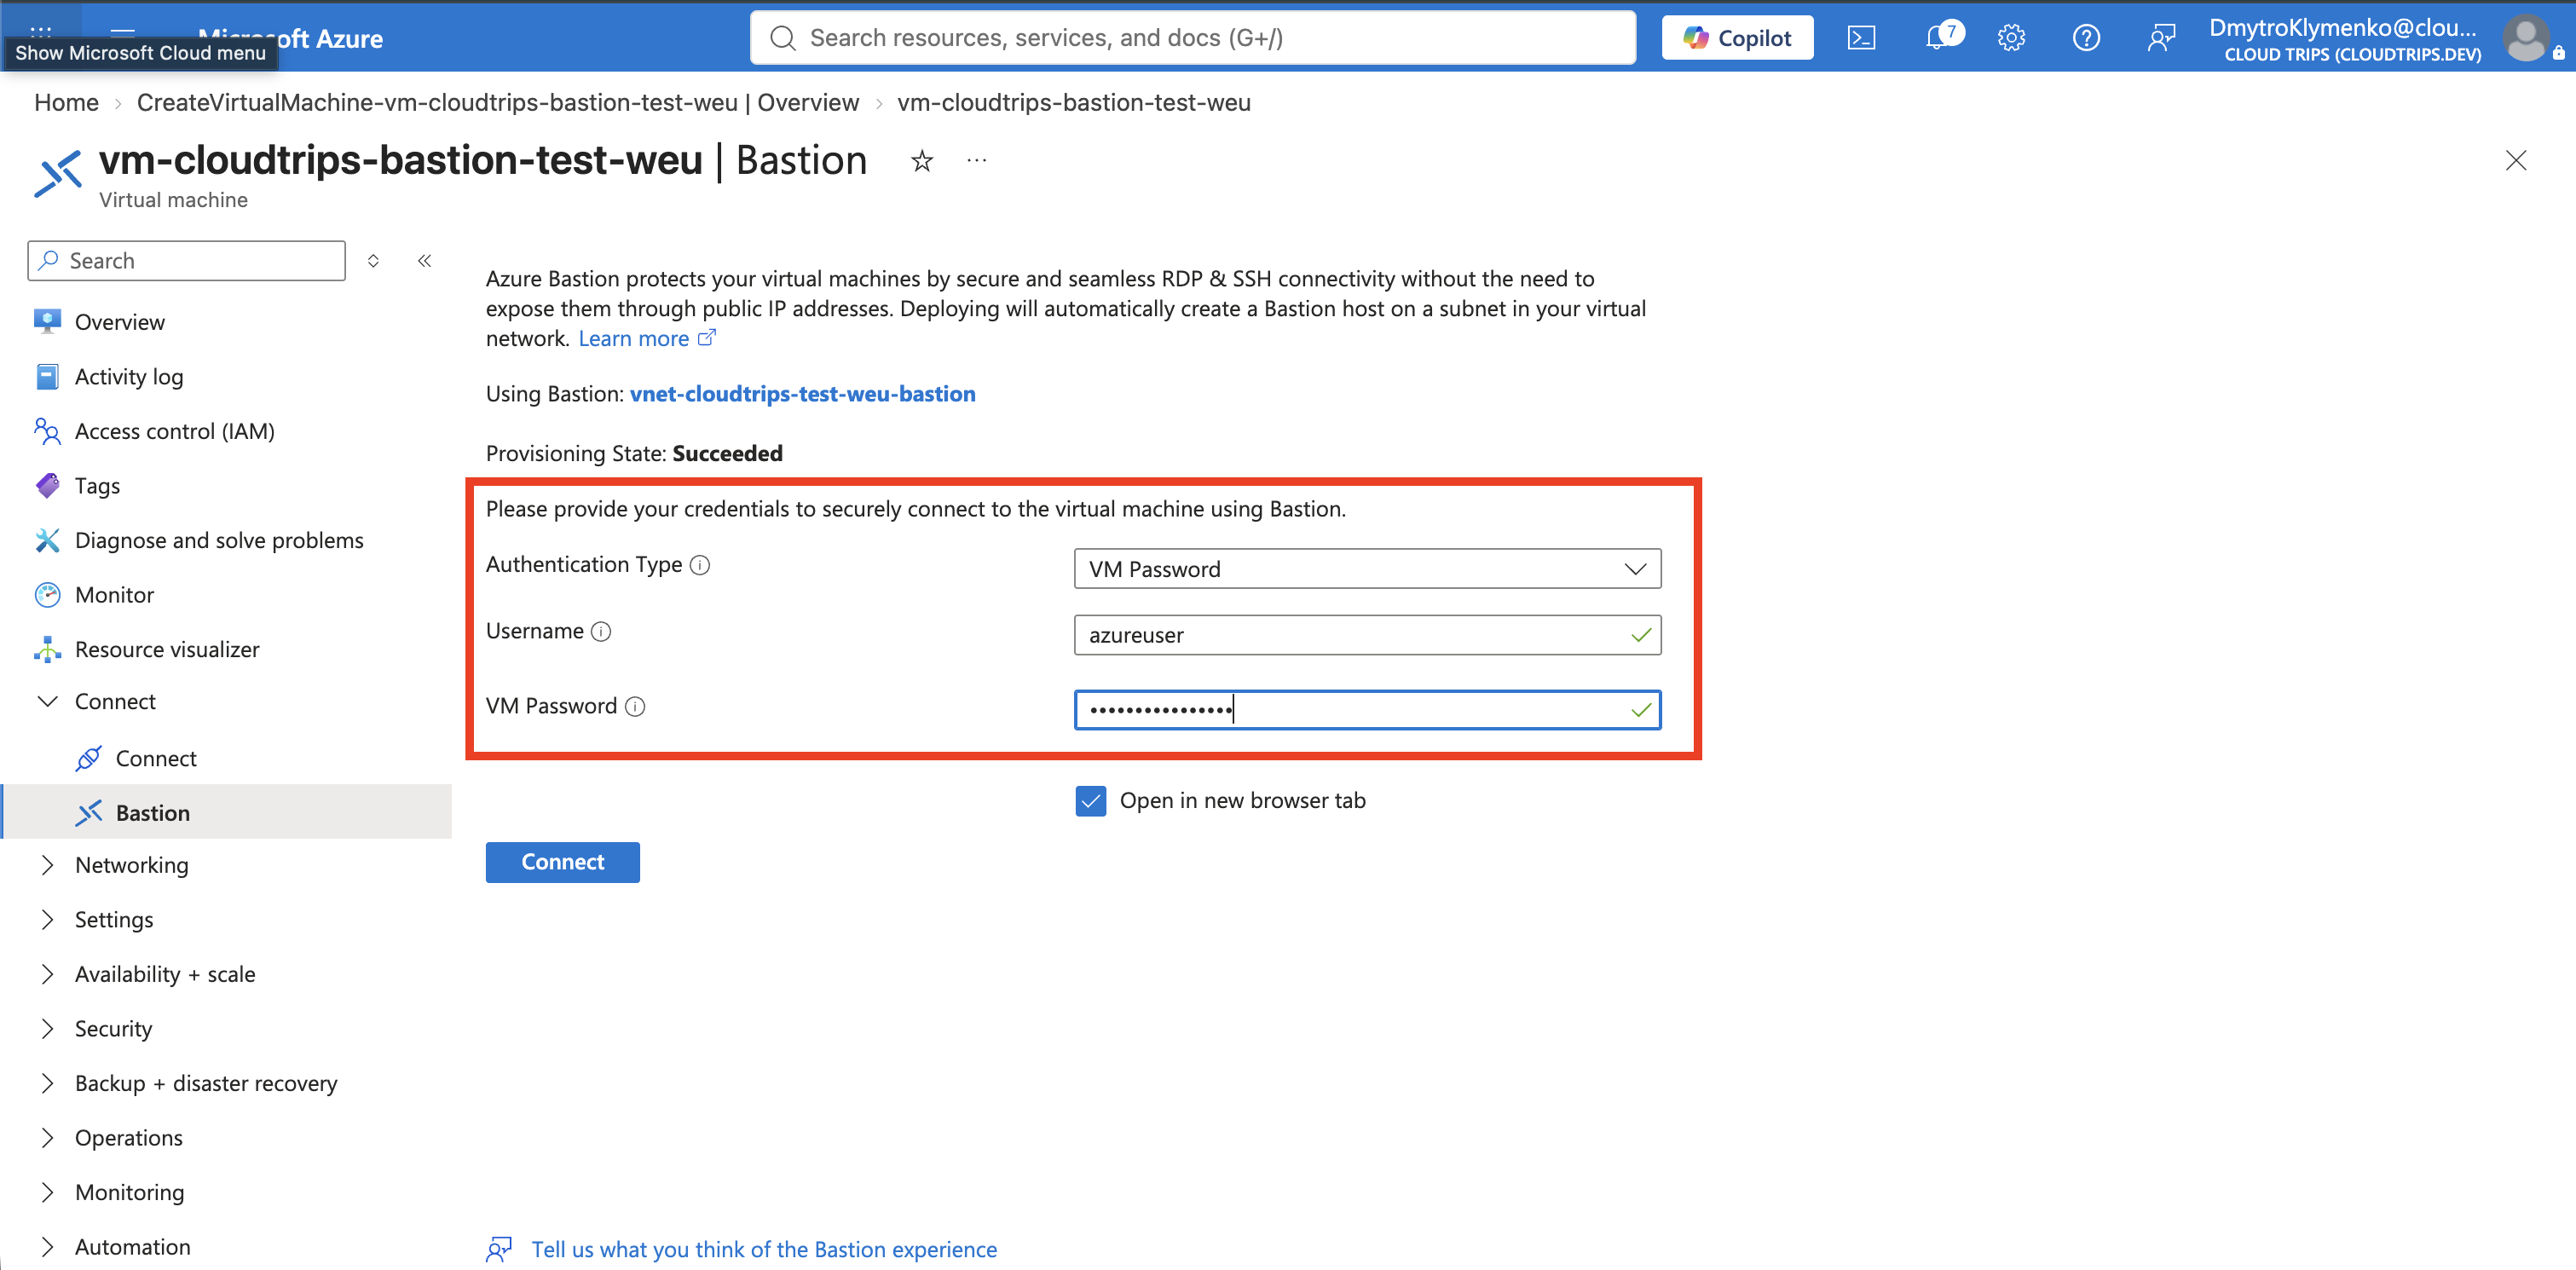Expand the Operations group
2576x1270 pixels.
pos(47,1138)
